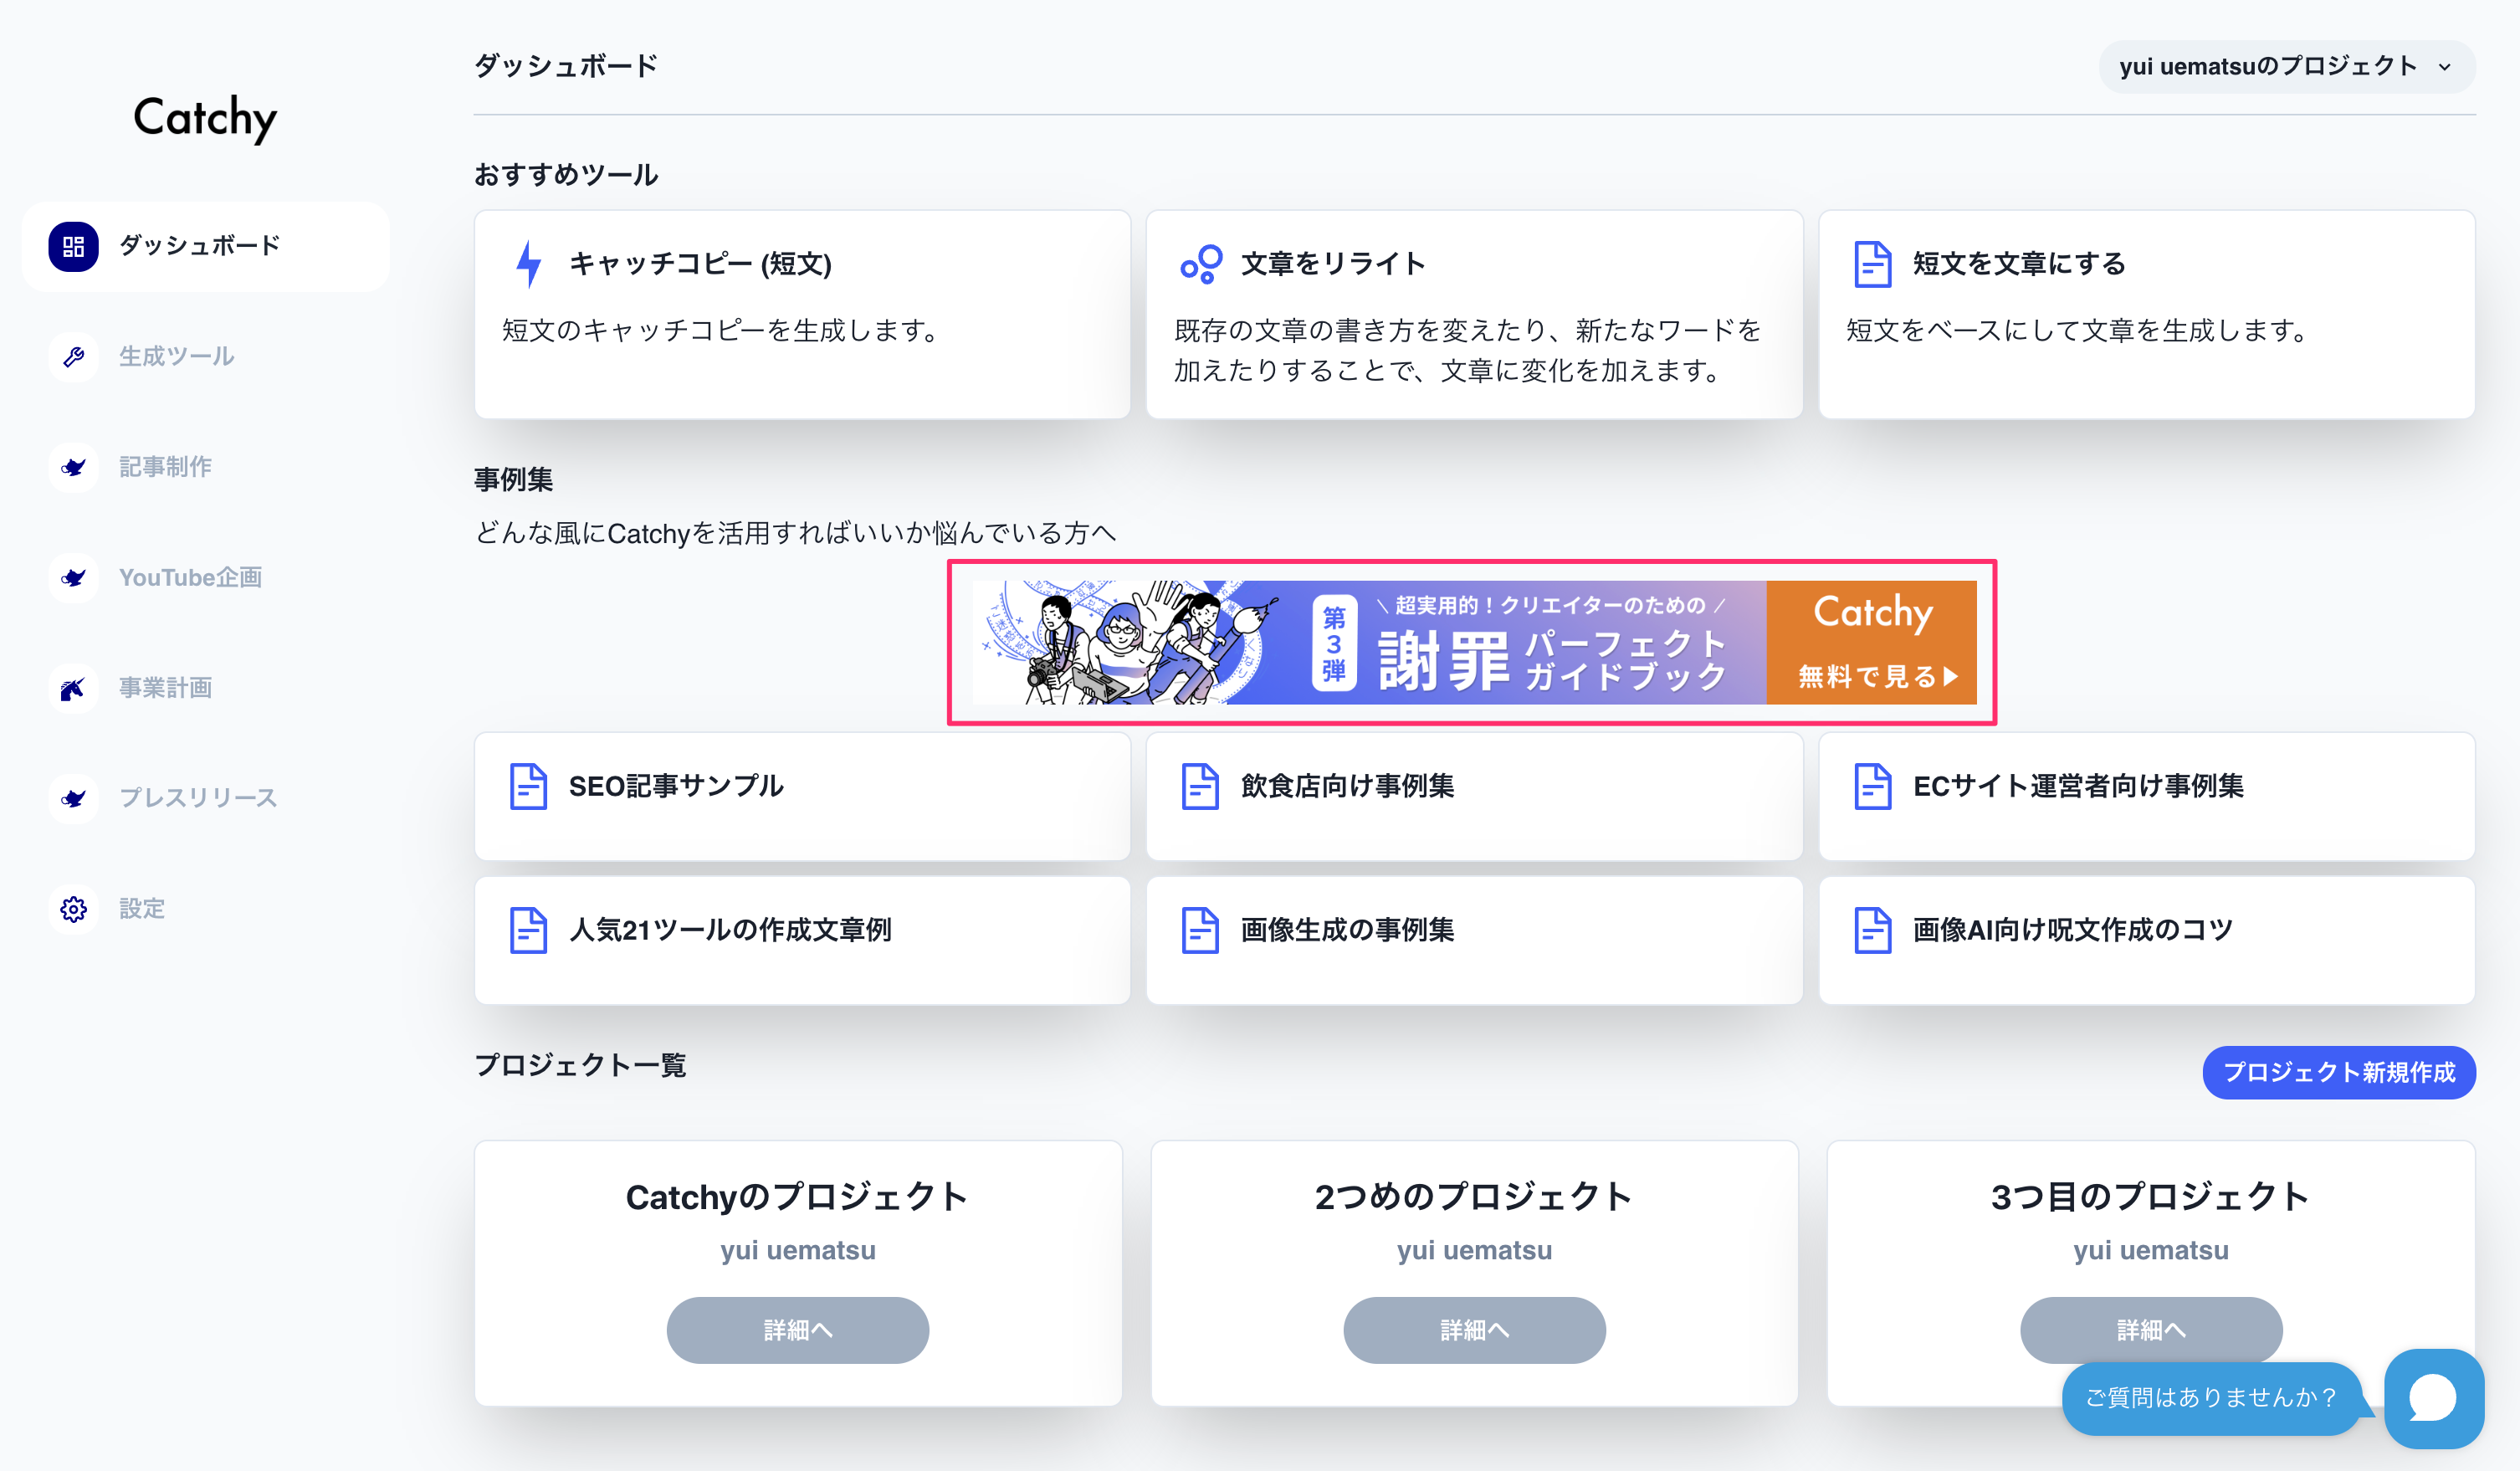Screen dimensions: 2520x1471
Task: Click the bird icon beside YouTube企画
Action: 73,578
